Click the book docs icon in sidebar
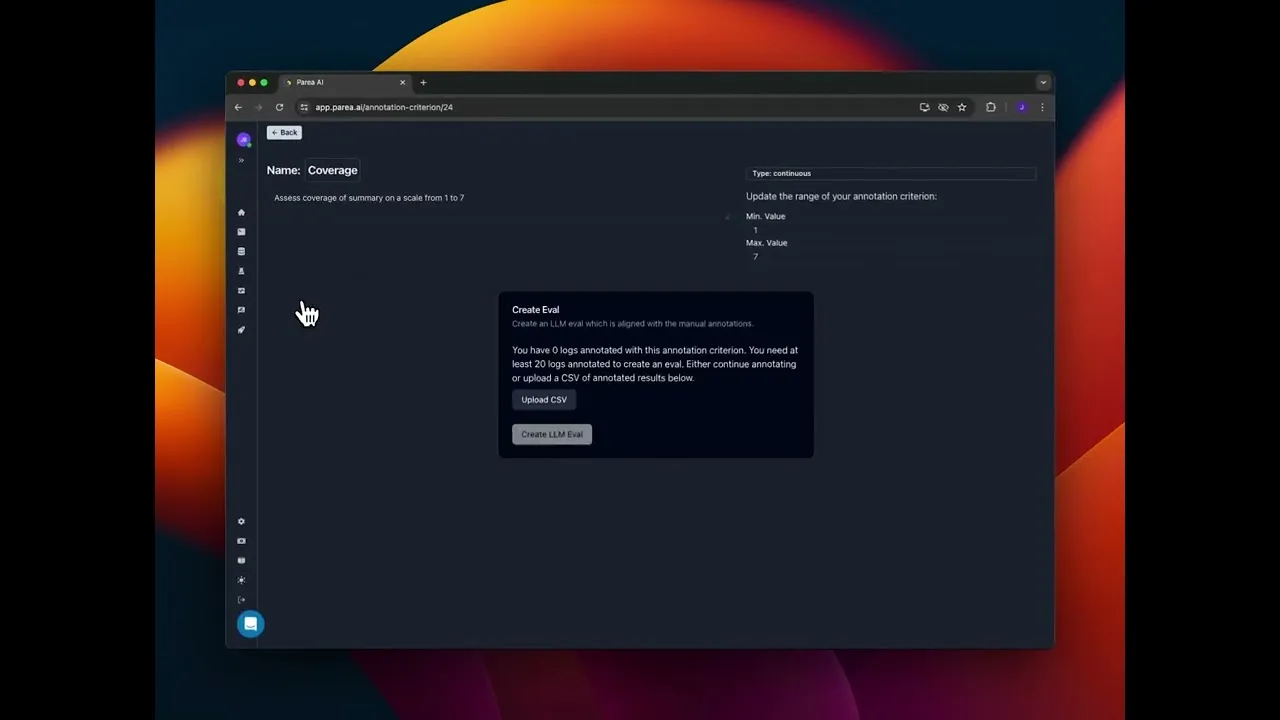Viewport: 1280px width, 720px height. [x=241, y=560]
